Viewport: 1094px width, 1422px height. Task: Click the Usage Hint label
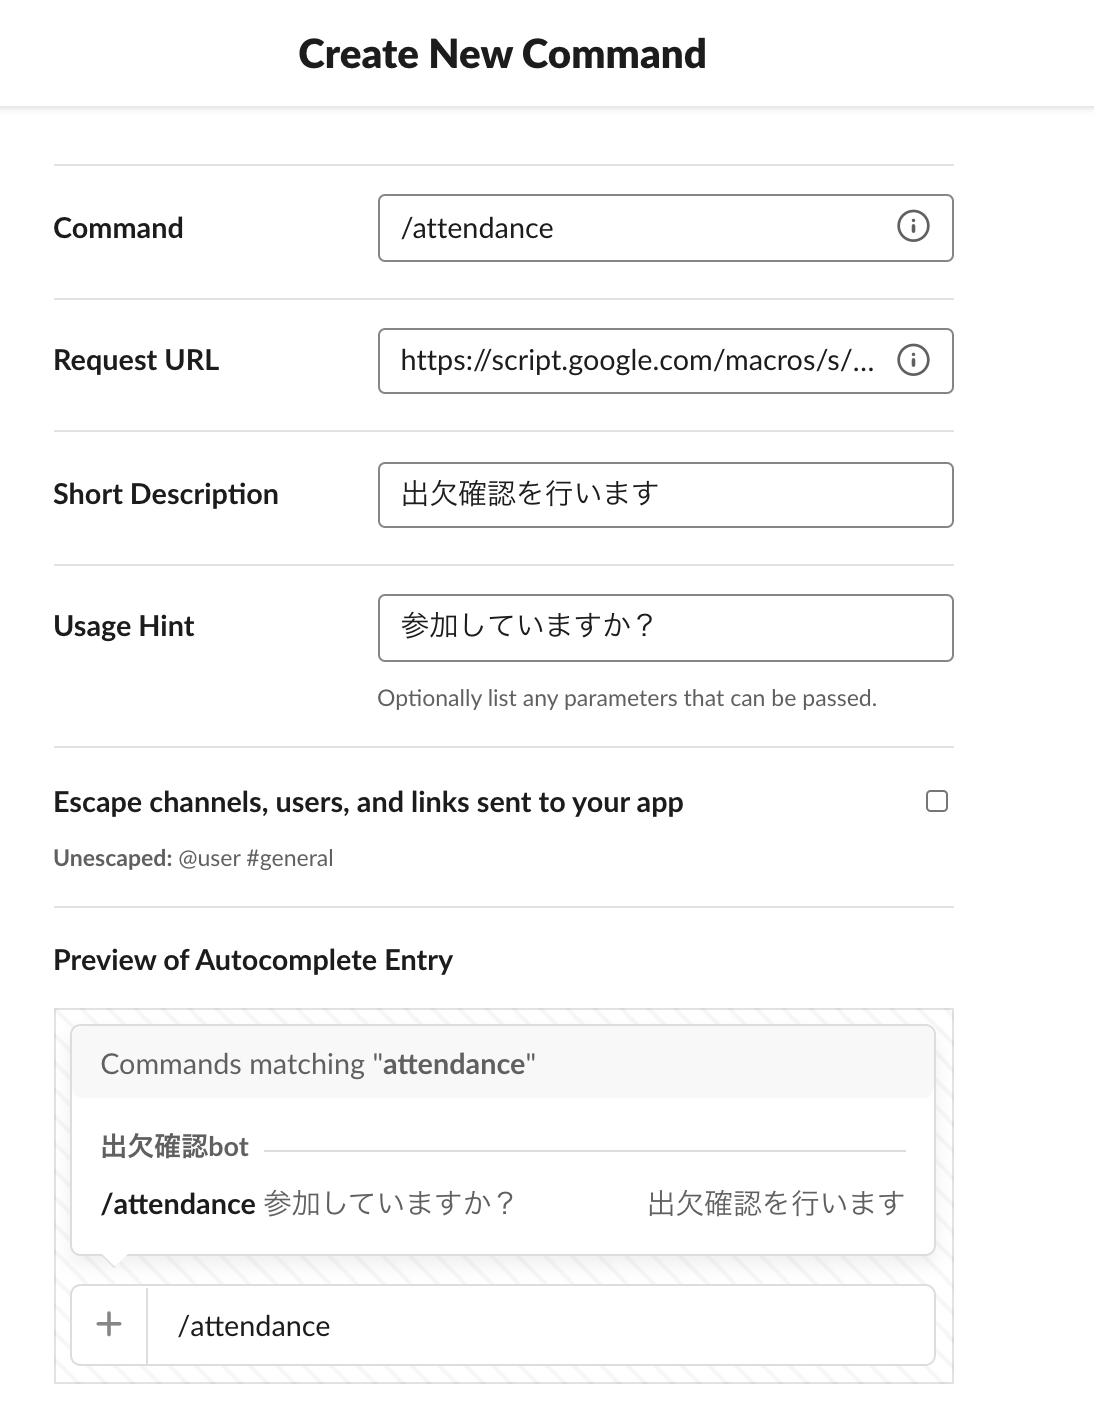(124, 626)
